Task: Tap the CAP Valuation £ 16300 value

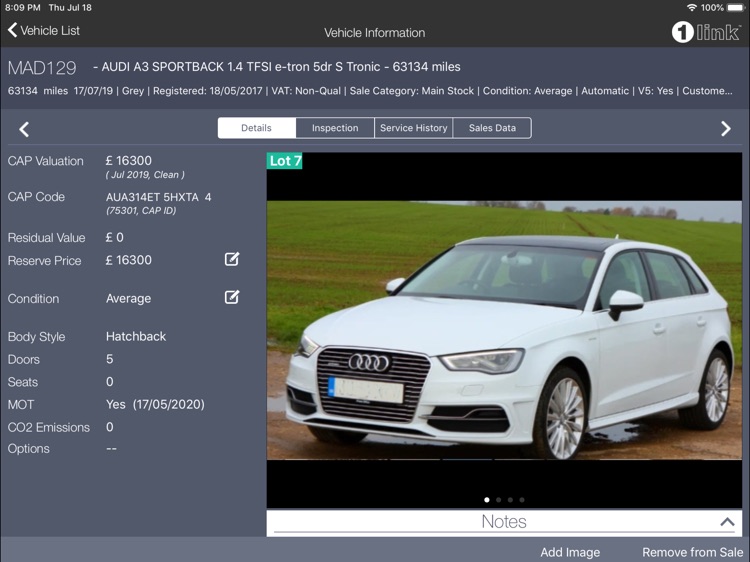Action: [x=129, y=161]
